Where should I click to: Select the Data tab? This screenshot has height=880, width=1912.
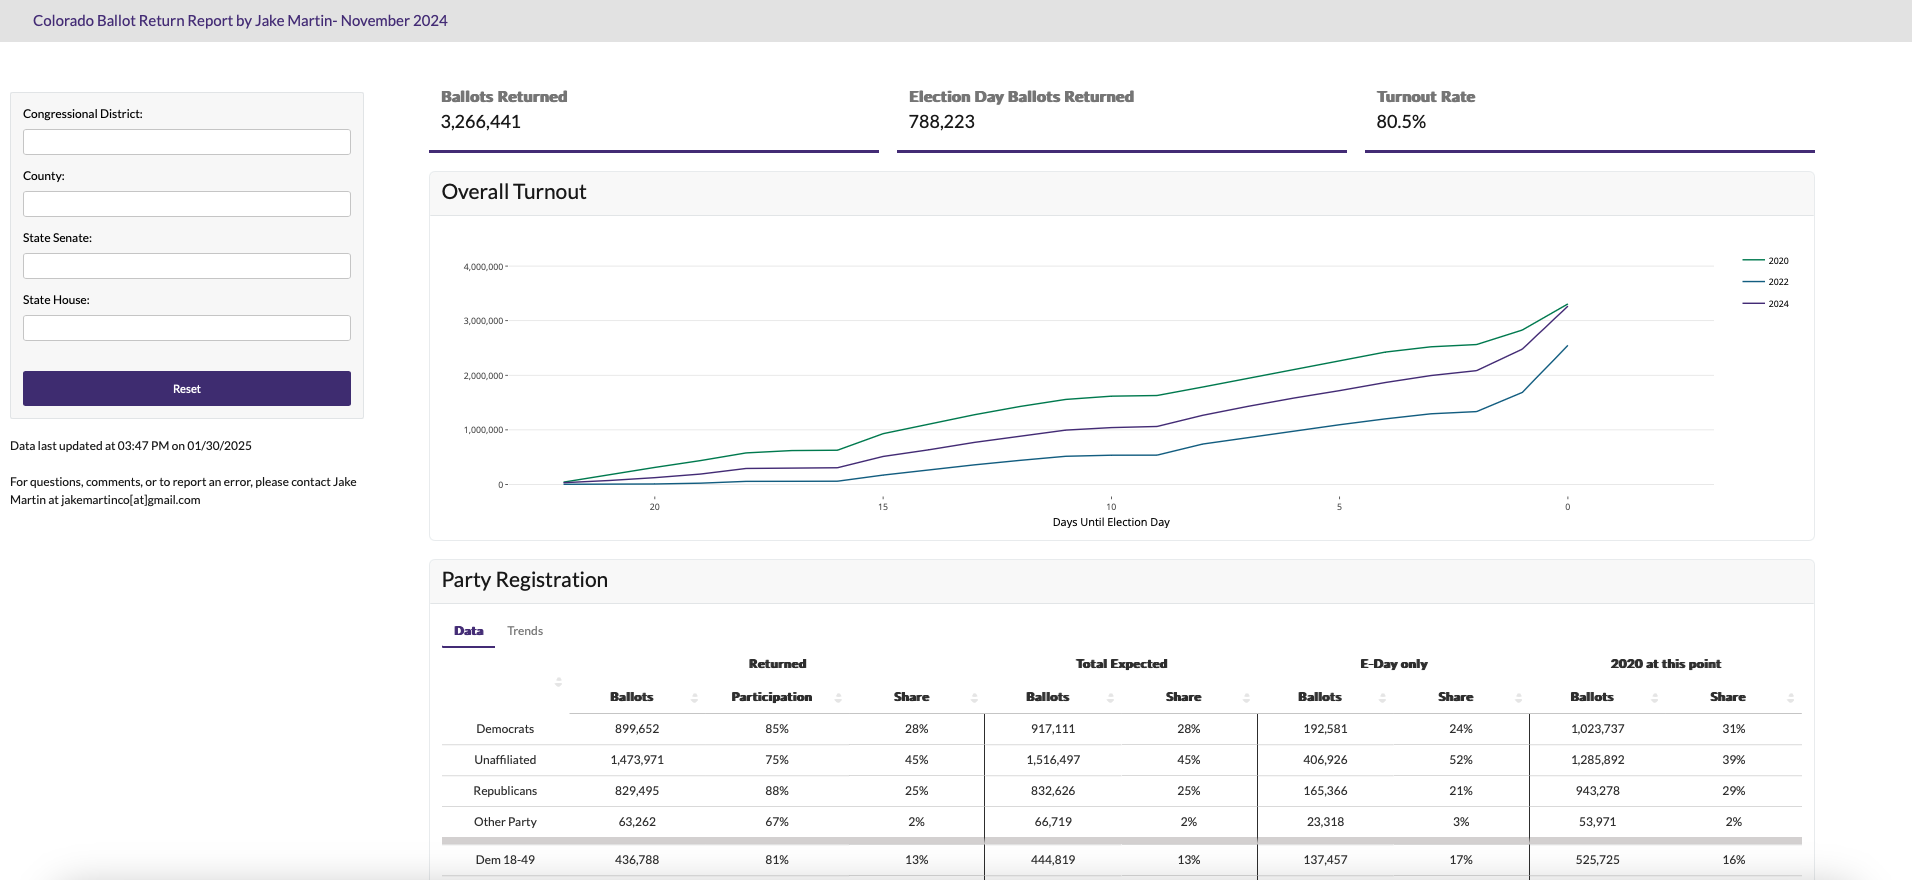click(x=468, y=631)
